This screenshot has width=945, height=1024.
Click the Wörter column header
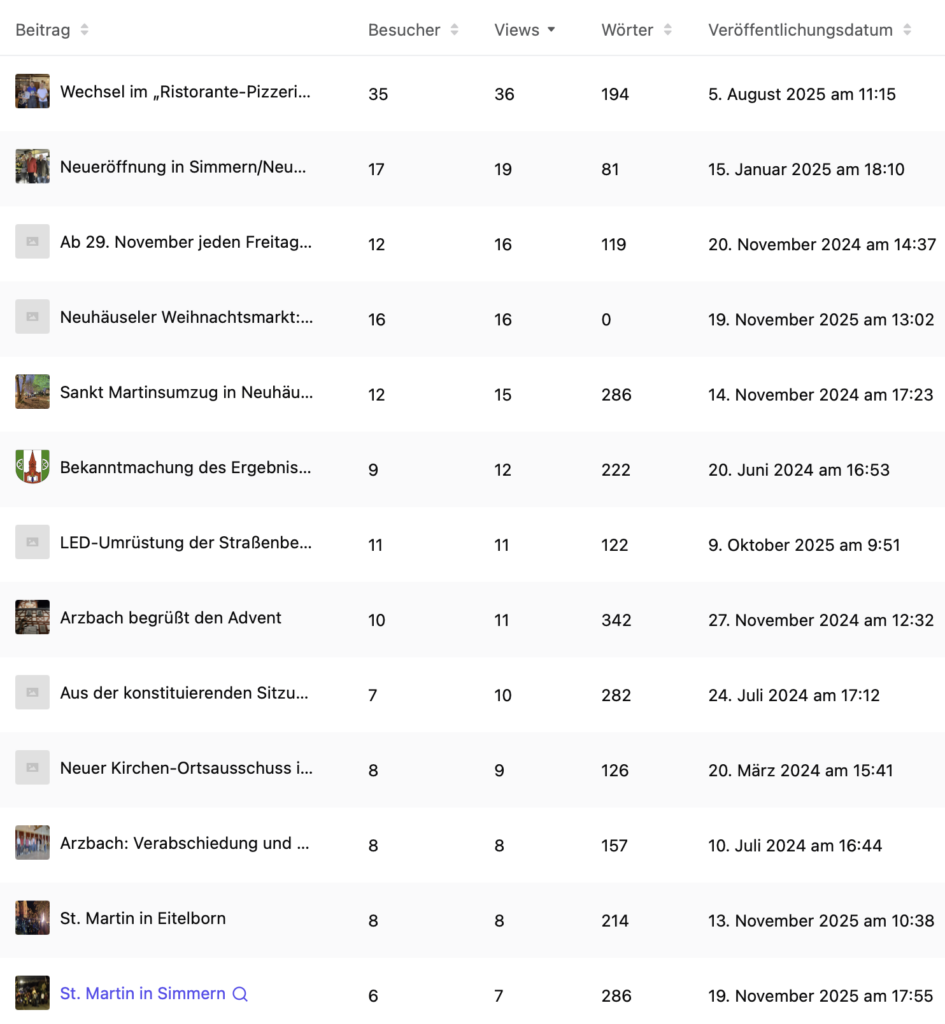pos(627,30)
